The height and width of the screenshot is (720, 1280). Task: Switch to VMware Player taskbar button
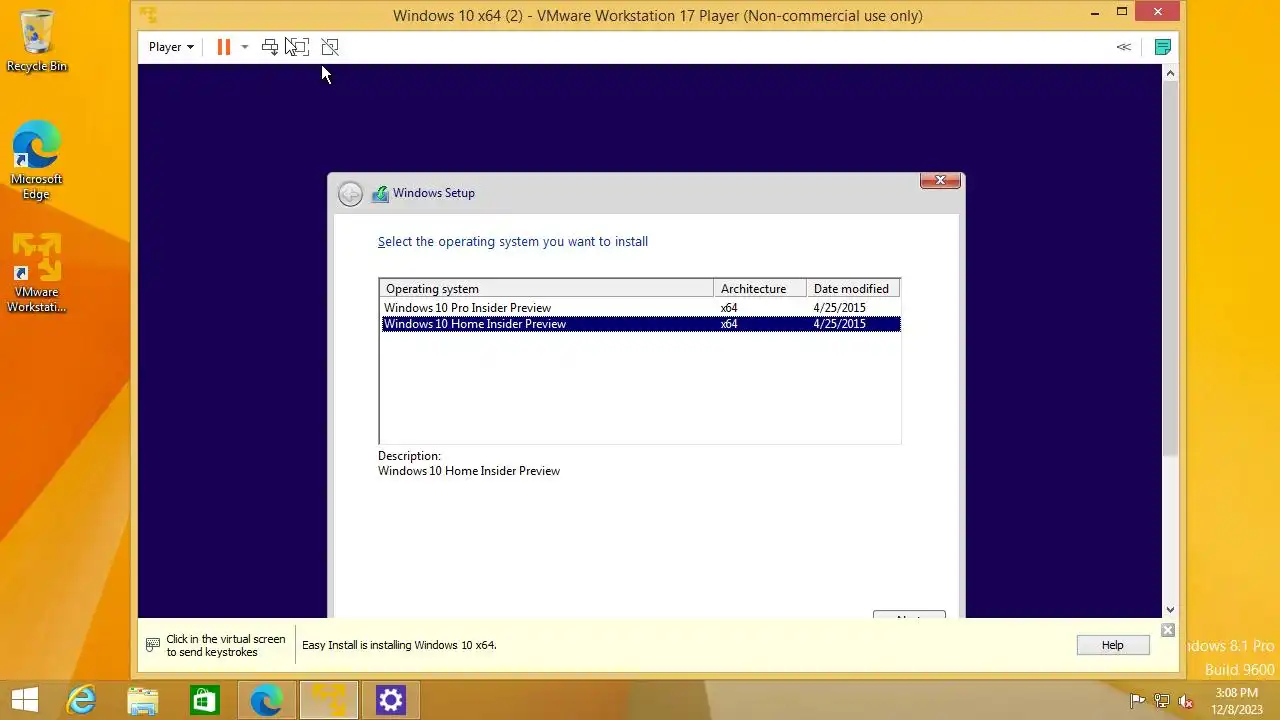click(329, 700)
